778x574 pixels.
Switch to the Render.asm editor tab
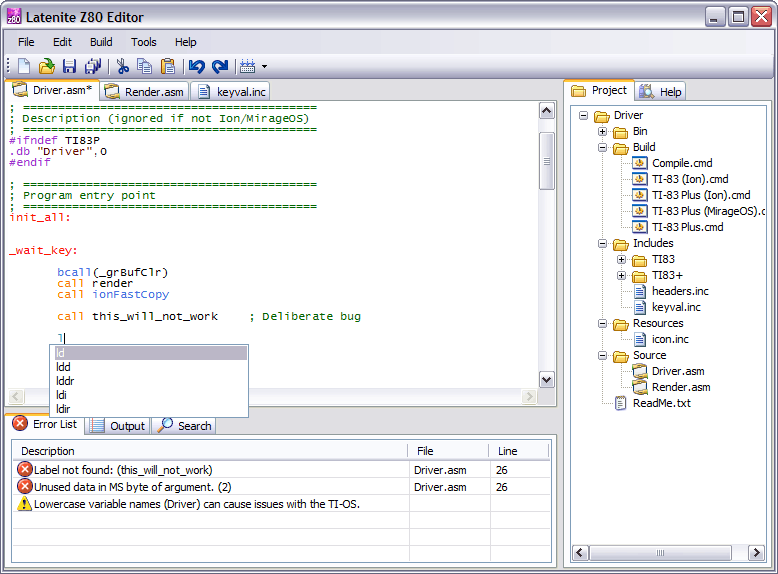(144, 92)
